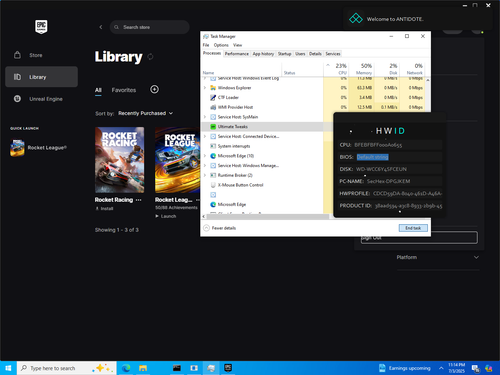Open the Sort by Recently Purchased dropdown
Screen dimensions: 500x375
145,113
